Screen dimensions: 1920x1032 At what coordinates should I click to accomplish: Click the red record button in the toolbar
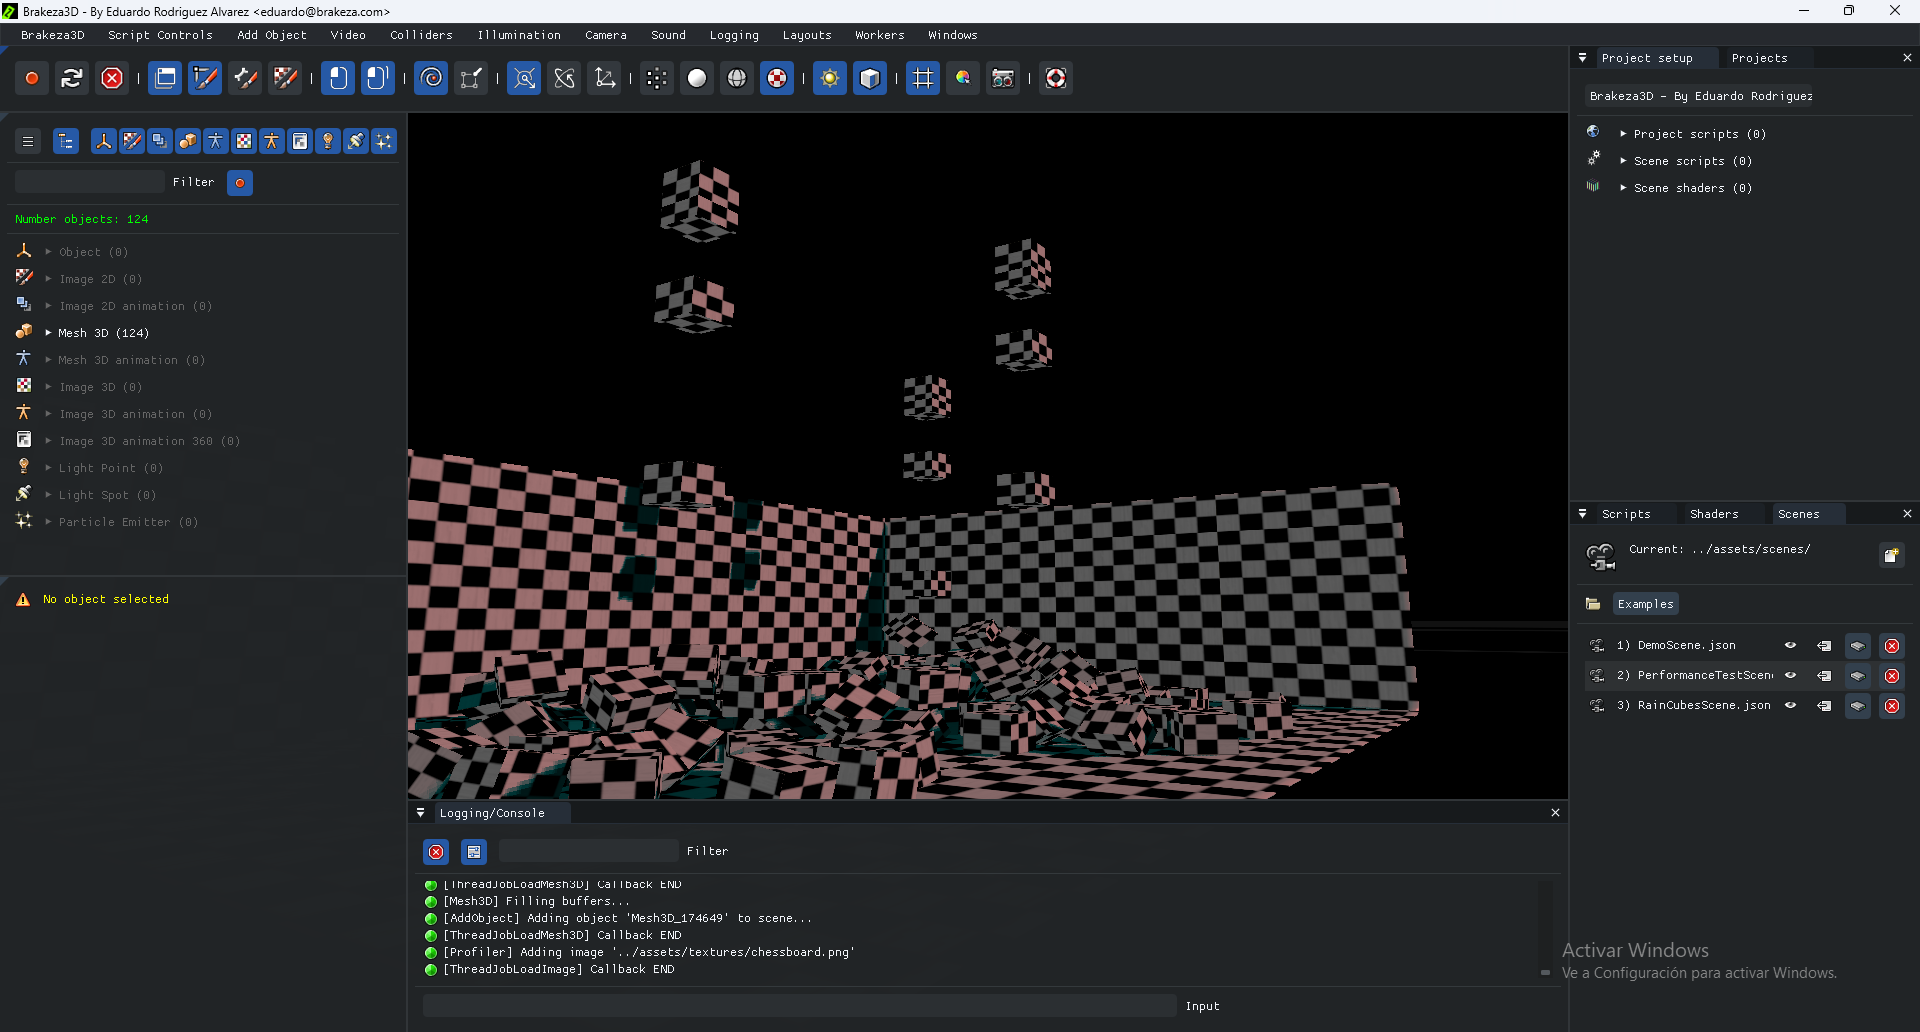(x=32, y=78)
